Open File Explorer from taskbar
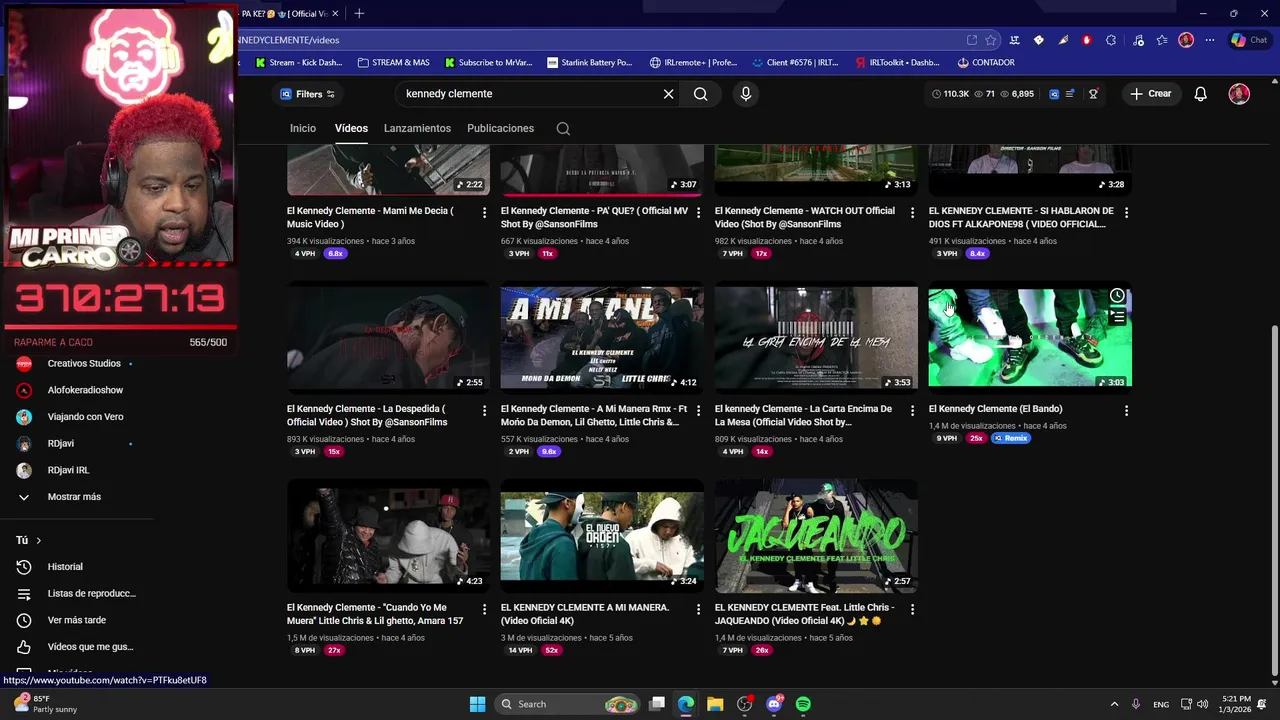 [715, 704]
